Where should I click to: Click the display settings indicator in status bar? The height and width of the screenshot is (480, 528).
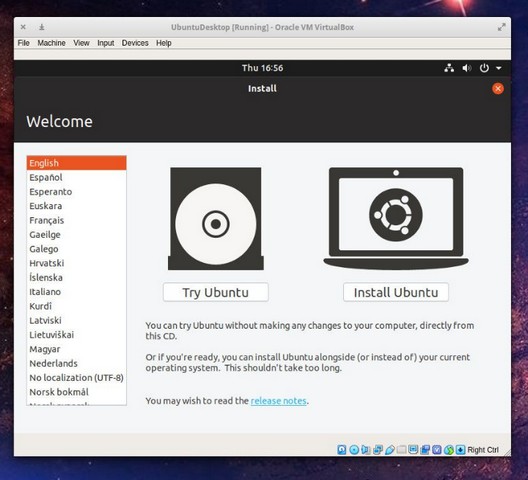click(x=413, y=450)
